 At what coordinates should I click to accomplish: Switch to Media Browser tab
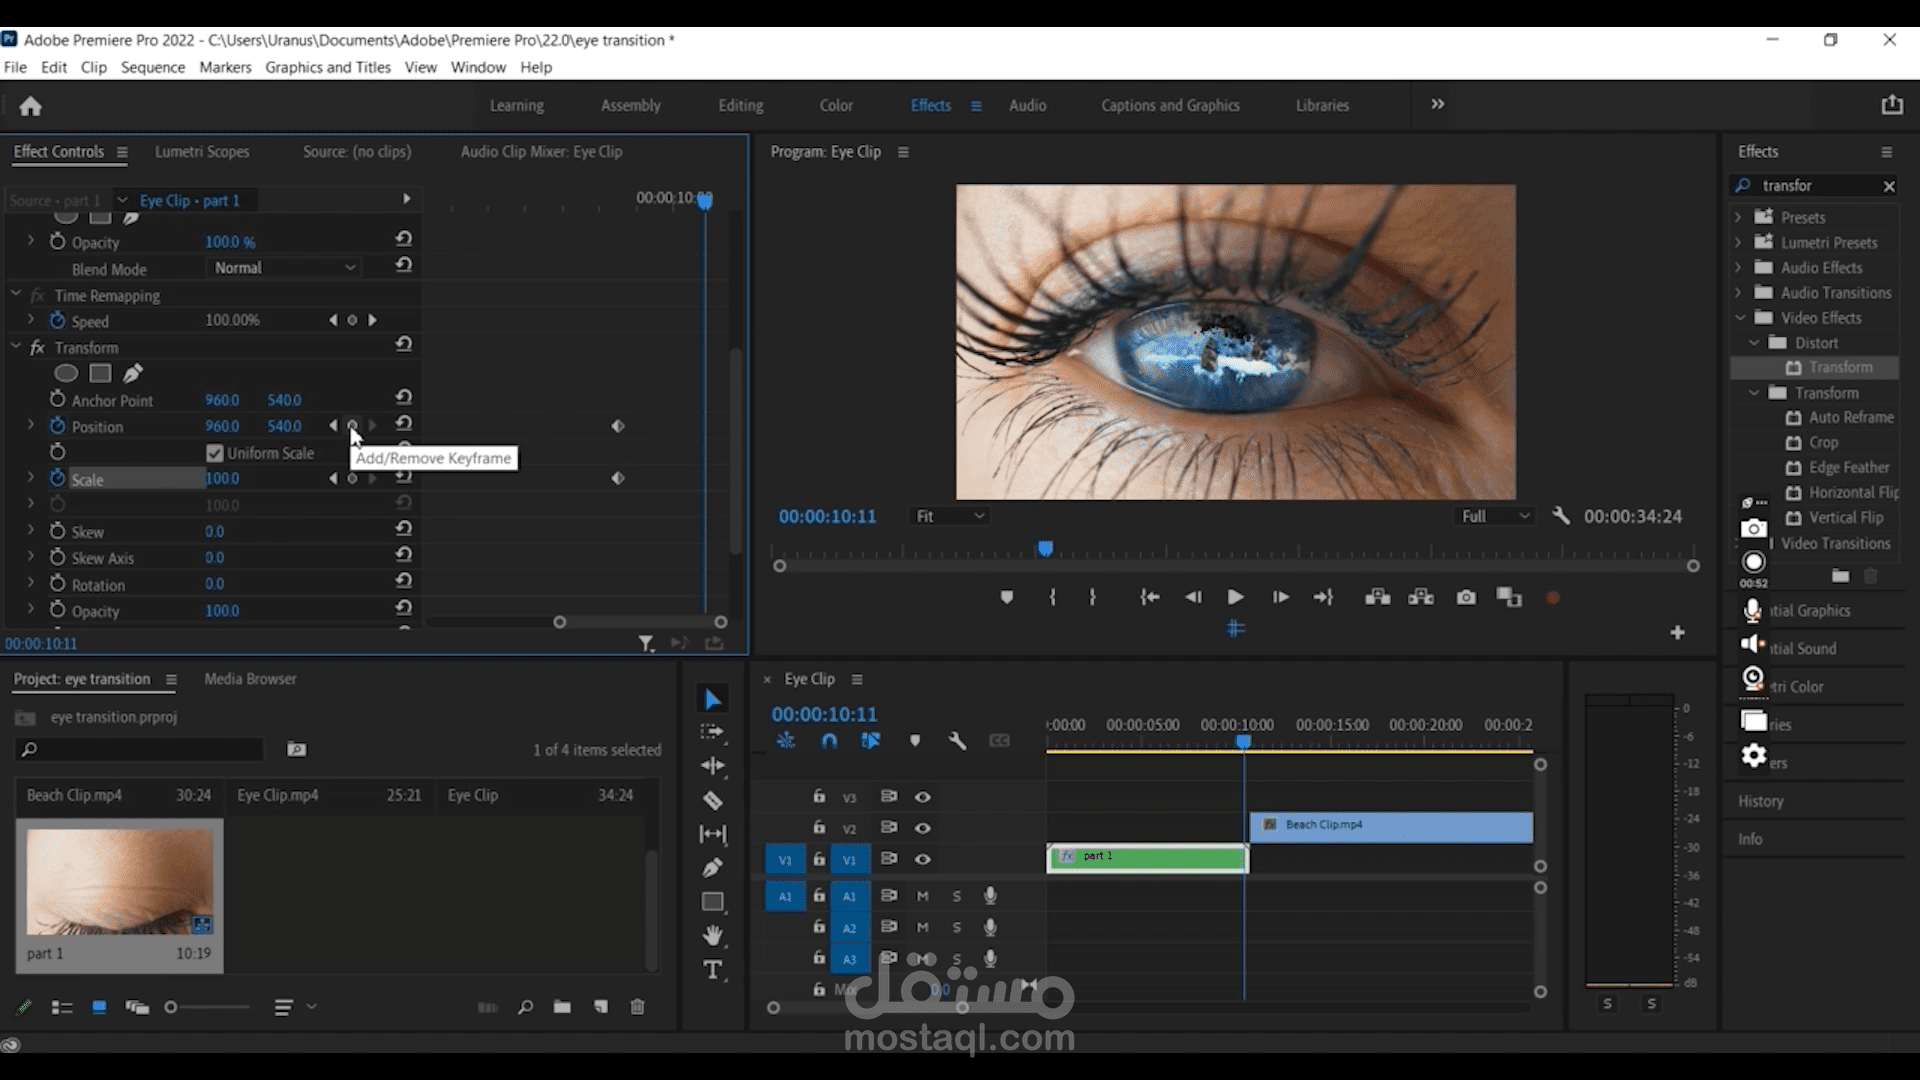pyautogui.click(x=250, y=679)
